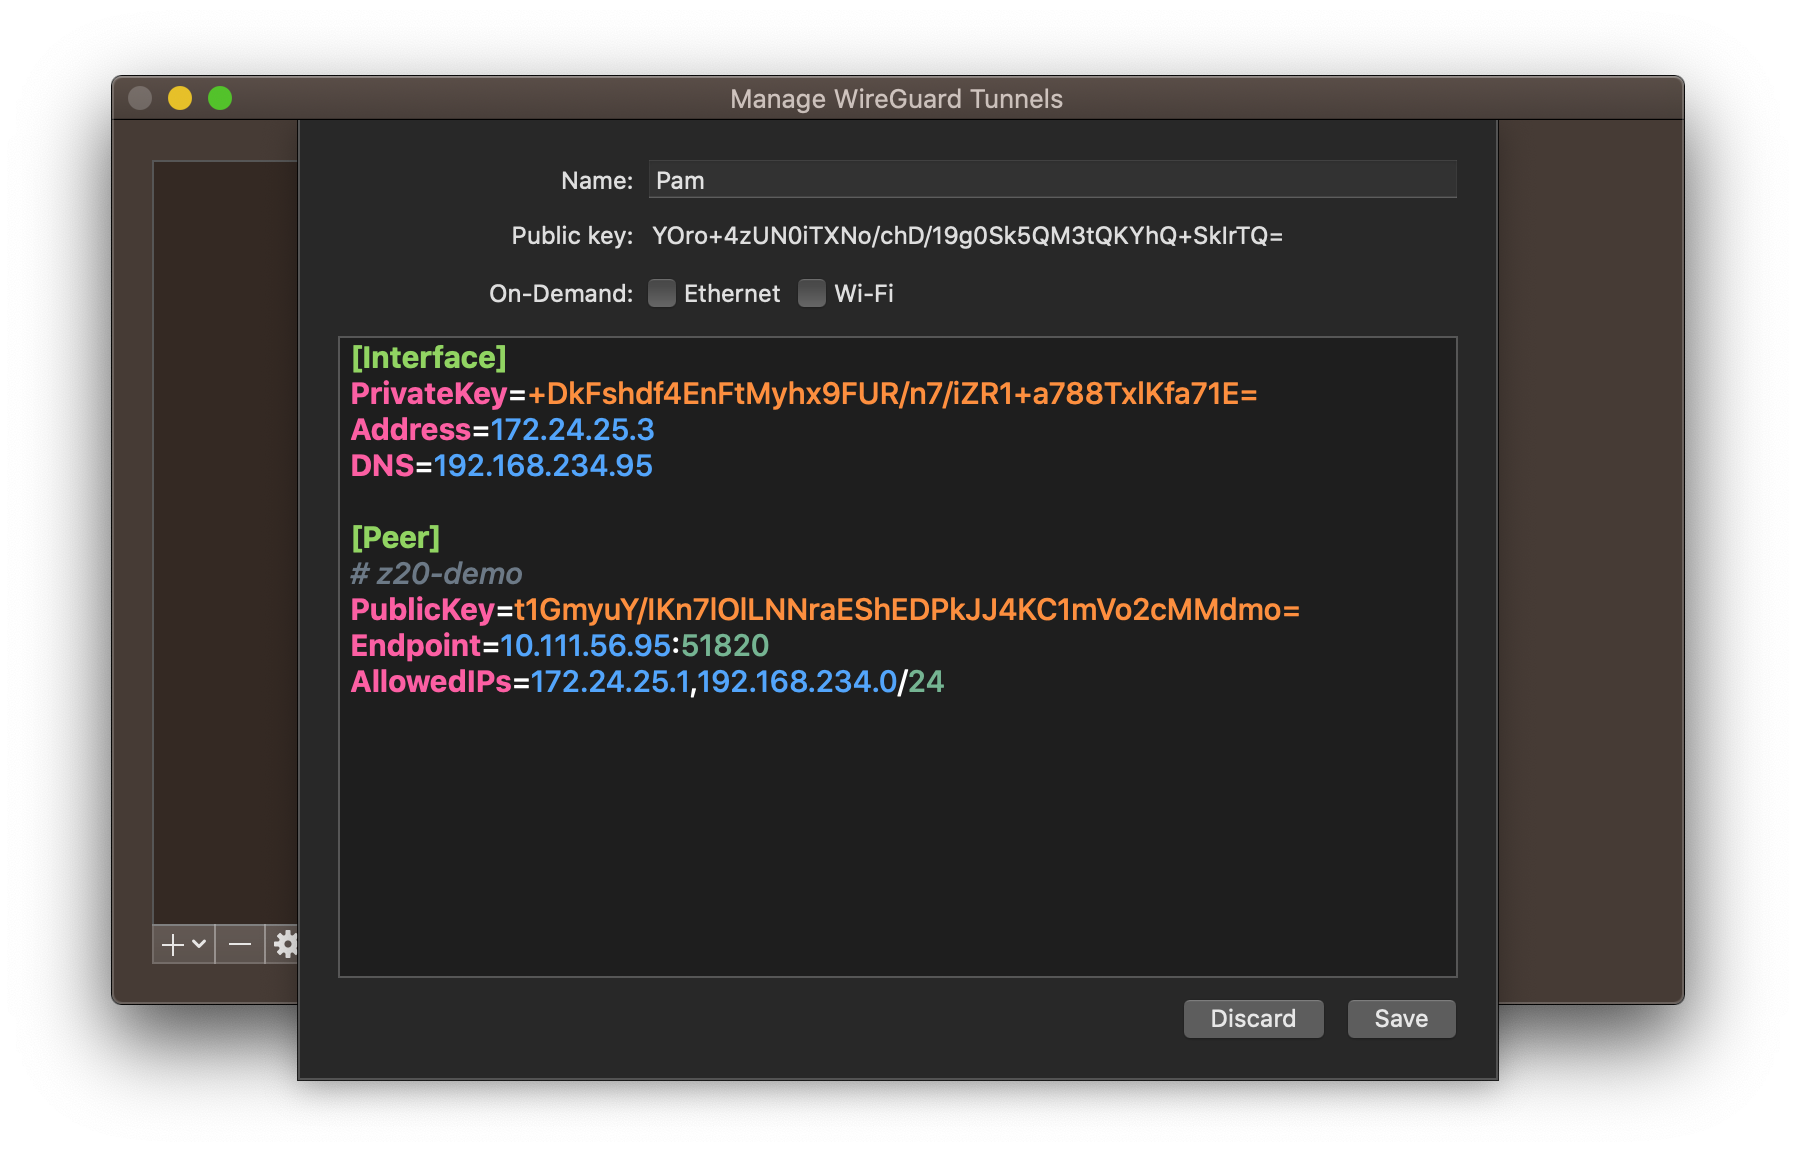The width and height of the screenshot is (1796, 1152).
Task: Click the yellow minimize window button
Action: pyautogui.click(x=180, y=98)
